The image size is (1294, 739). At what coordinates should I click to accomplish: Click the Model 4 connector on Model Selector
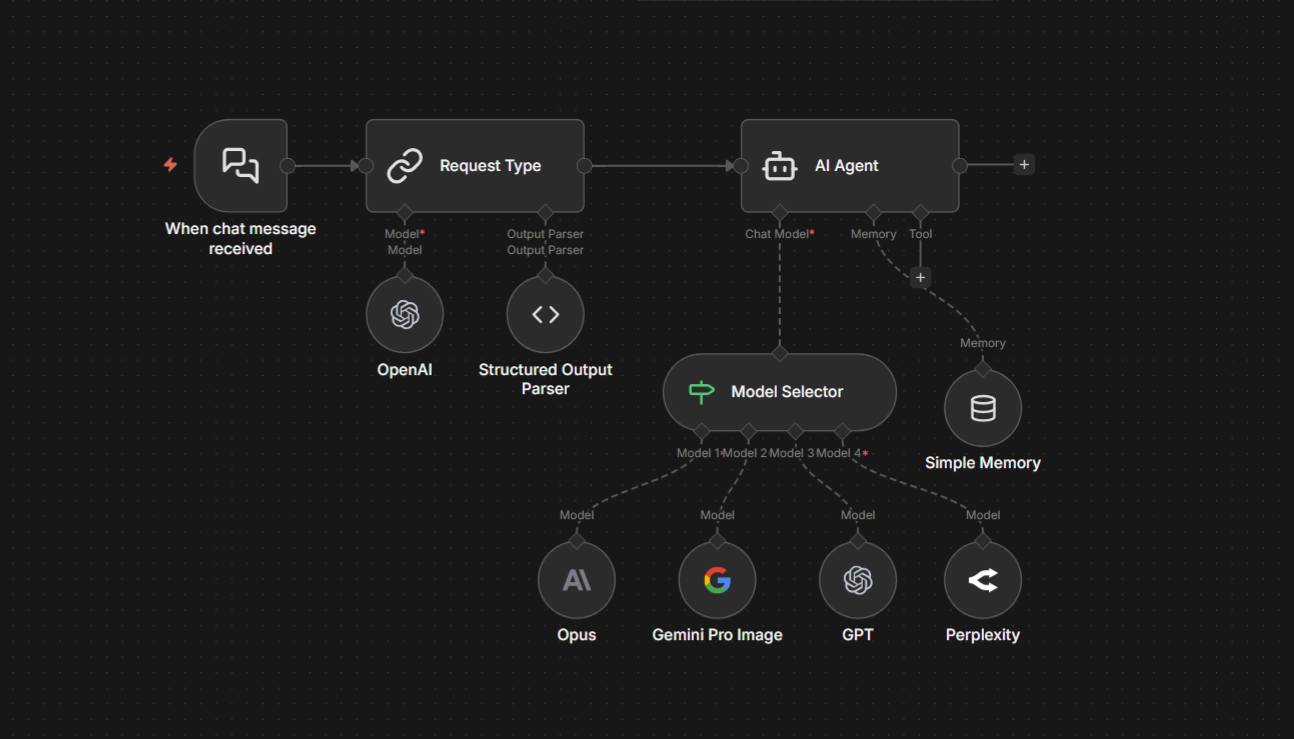(x=841, y=431)
